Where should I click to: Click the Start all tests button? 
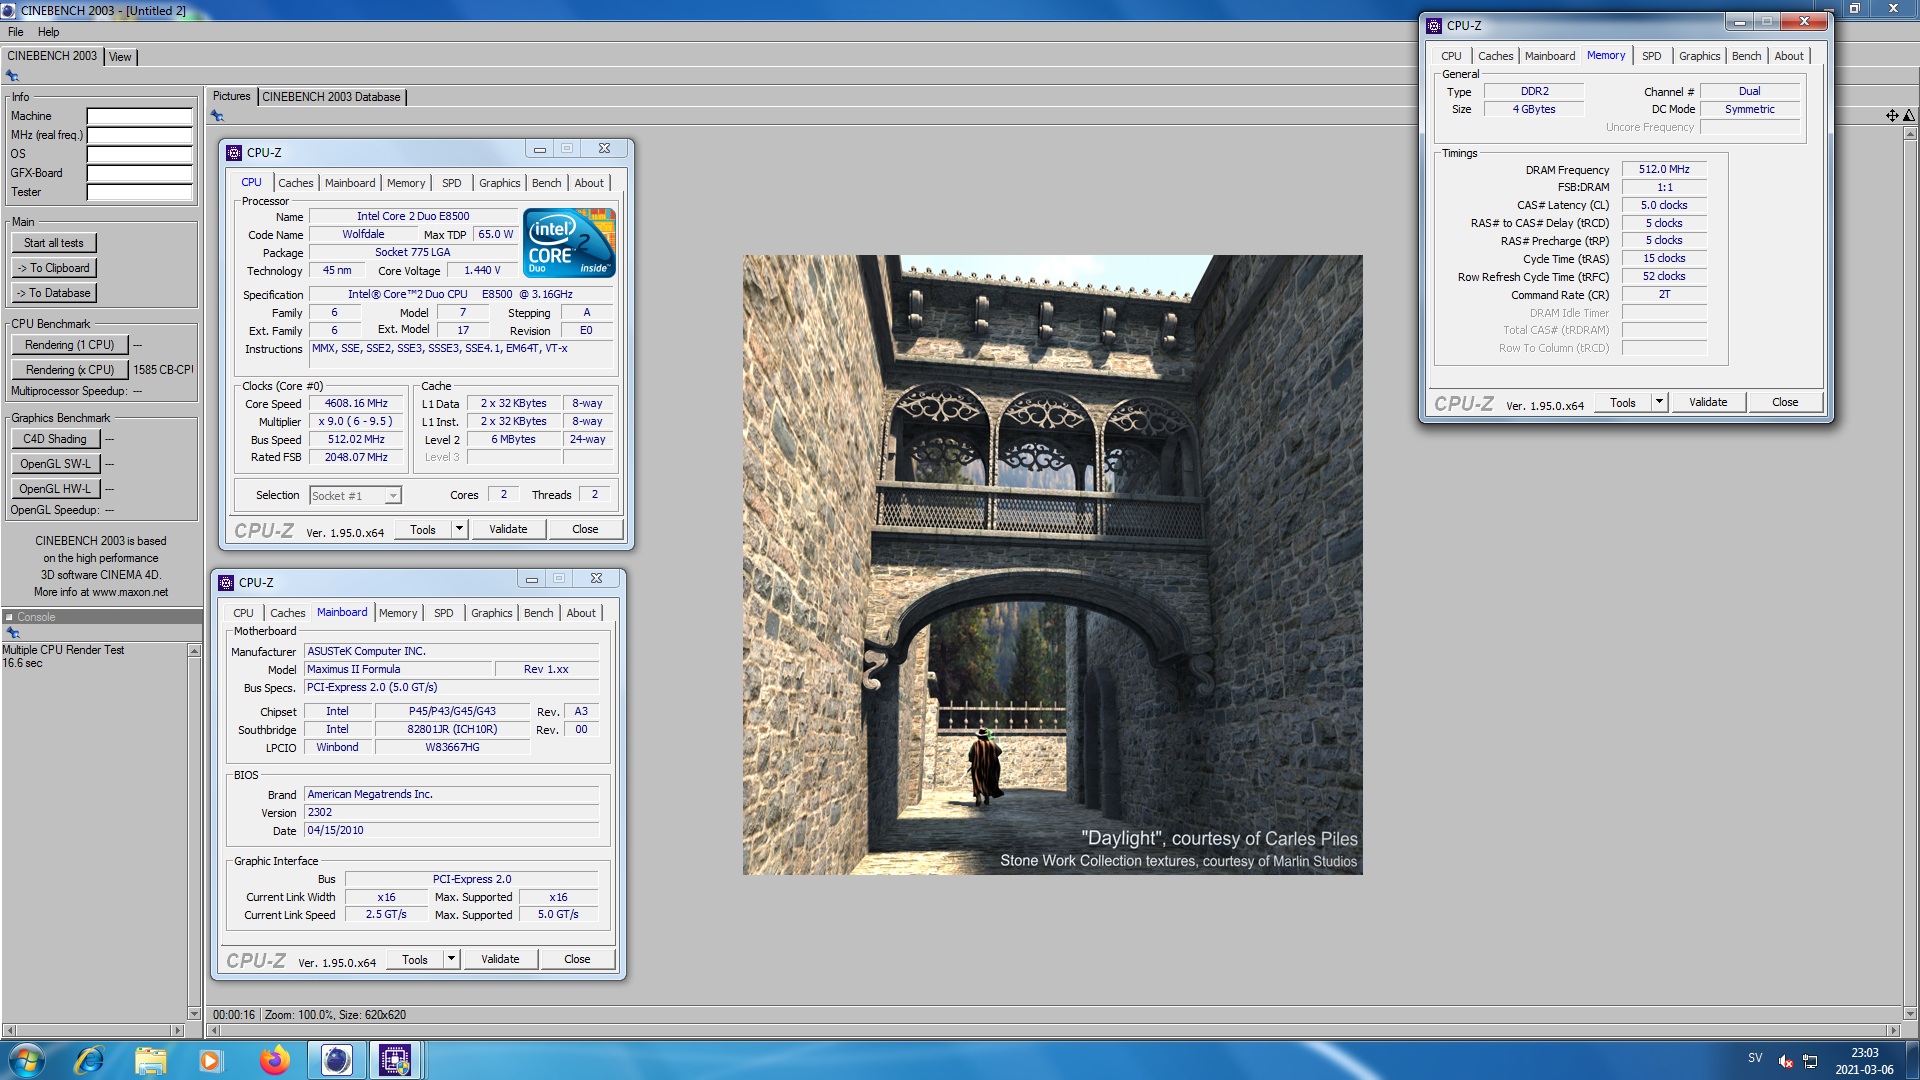[x=54, y=243]
